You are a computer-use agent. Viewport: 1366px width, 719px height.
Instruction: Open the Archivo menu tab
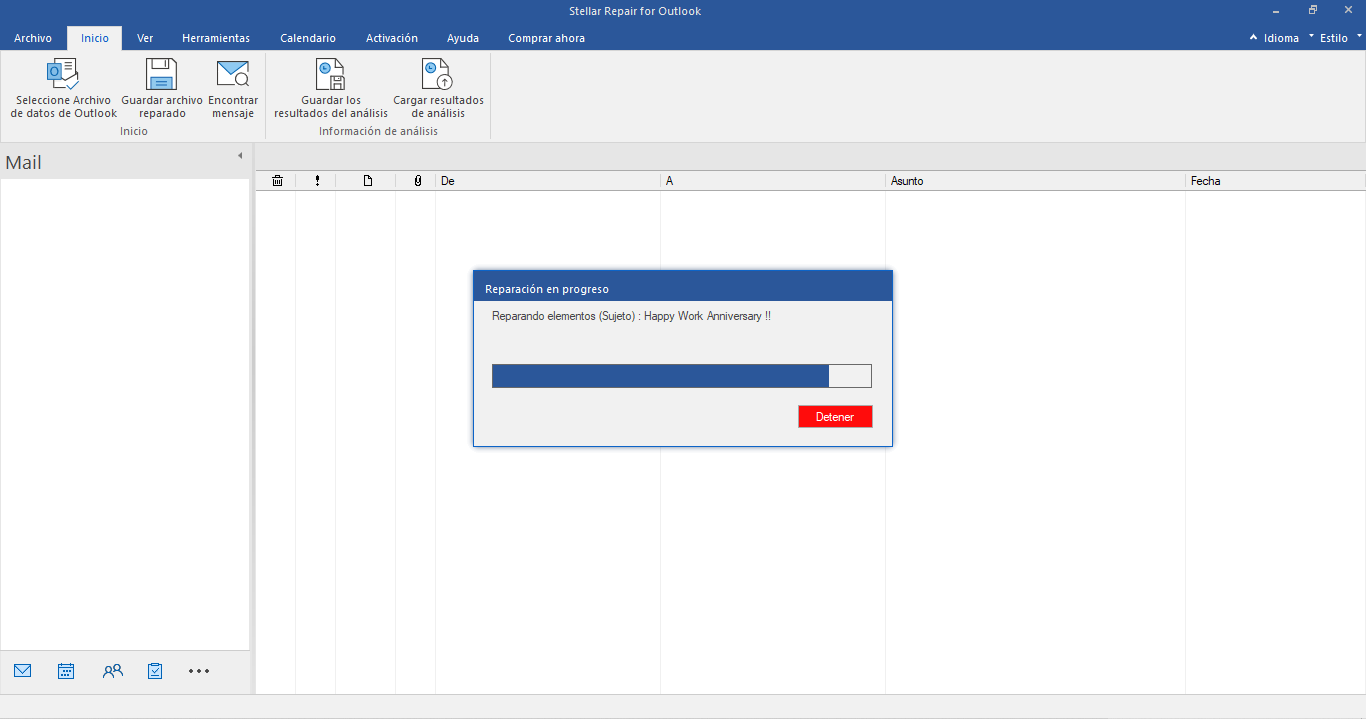coord(33,38)
